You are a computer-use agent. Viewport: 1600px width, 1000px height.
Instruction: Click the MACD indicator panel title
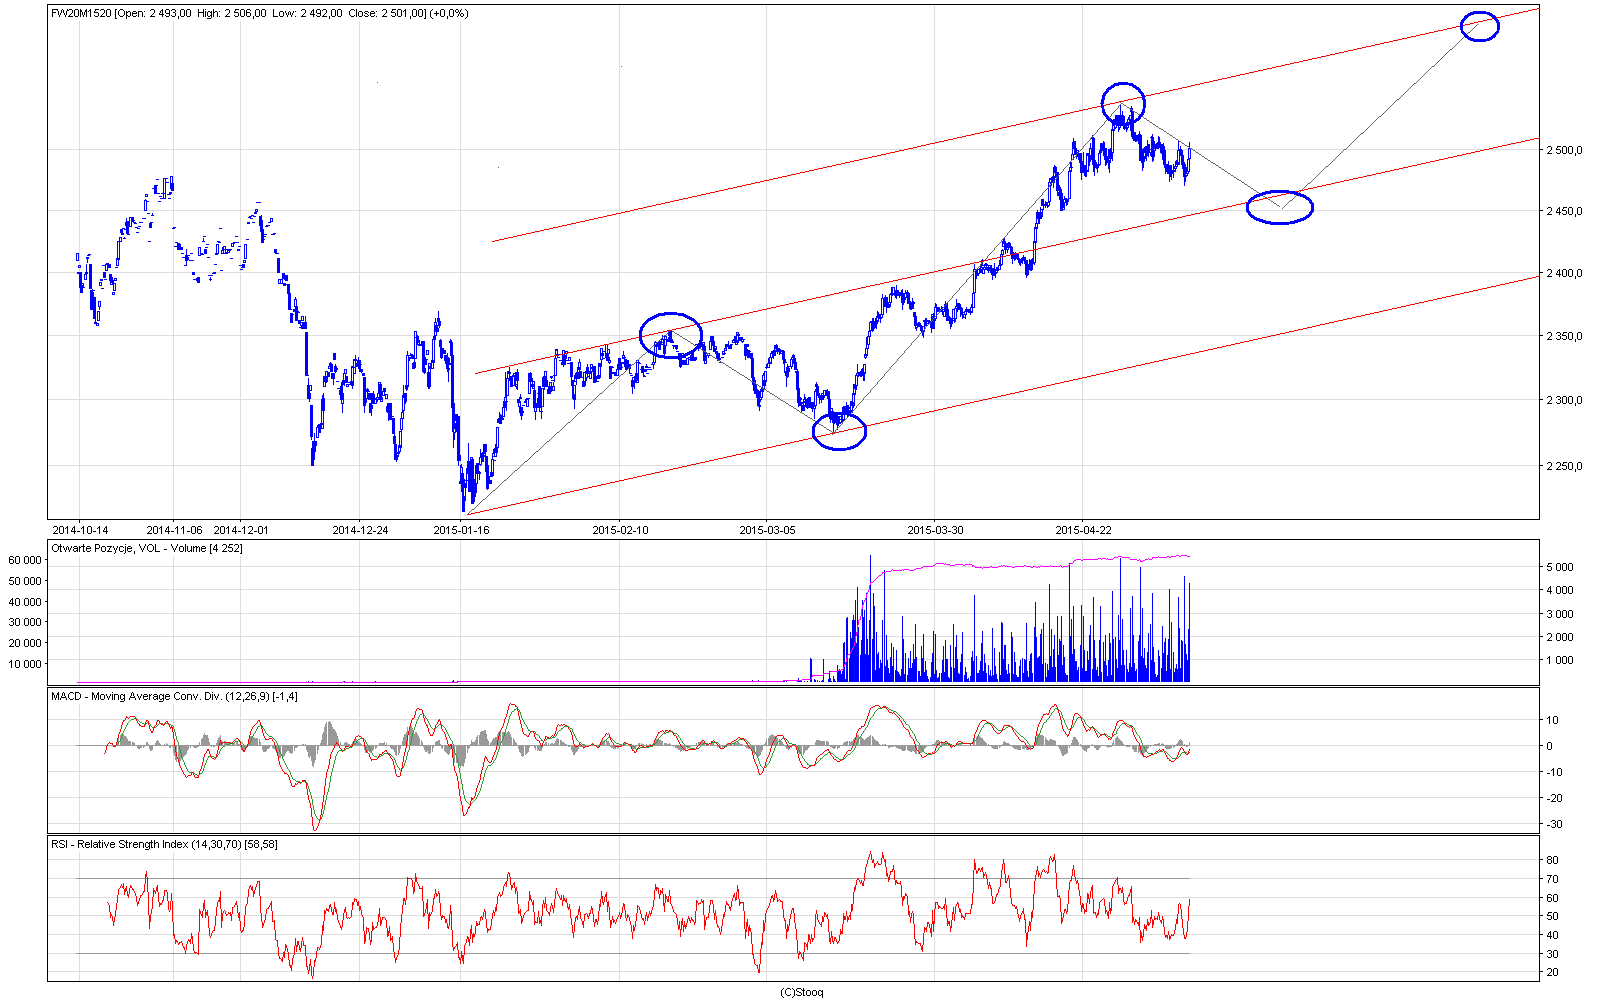(x=175, y=696)
